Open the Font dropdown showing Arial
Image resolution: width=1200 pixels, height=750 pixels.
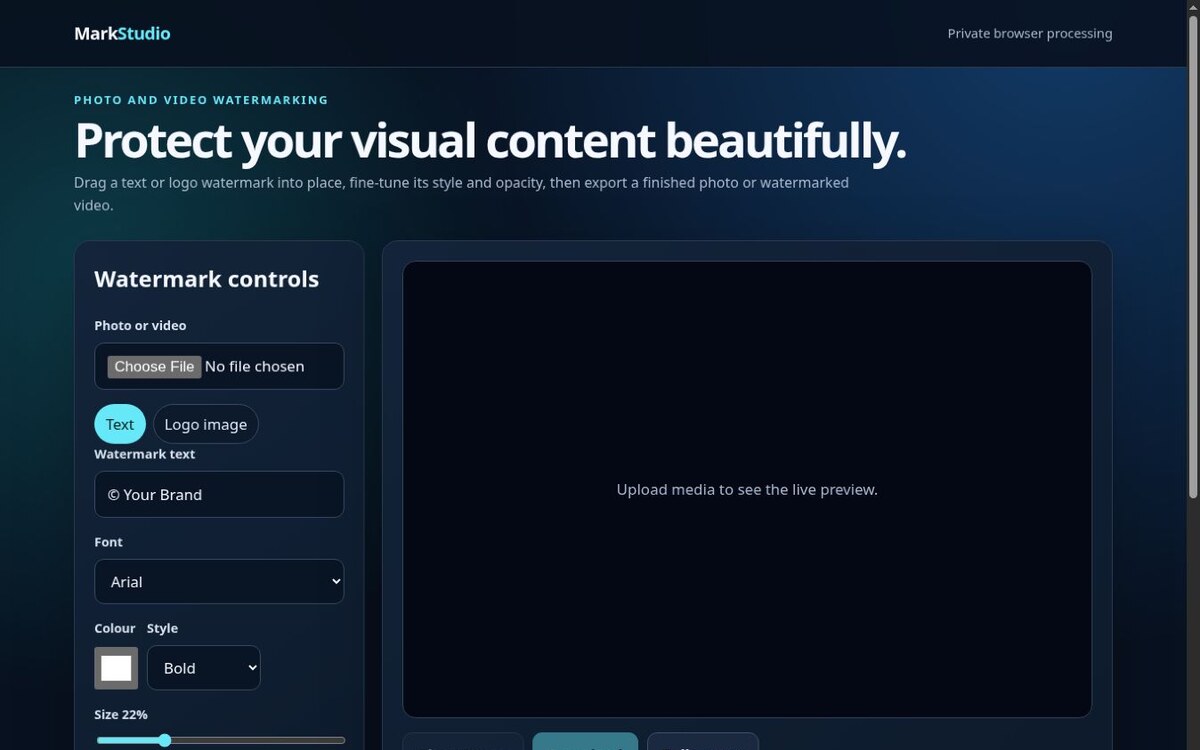[x=219, y=581]
